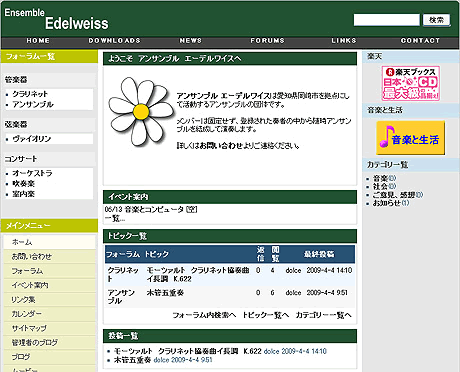Select リンク集 in the main menu

(x=50, y=299)
